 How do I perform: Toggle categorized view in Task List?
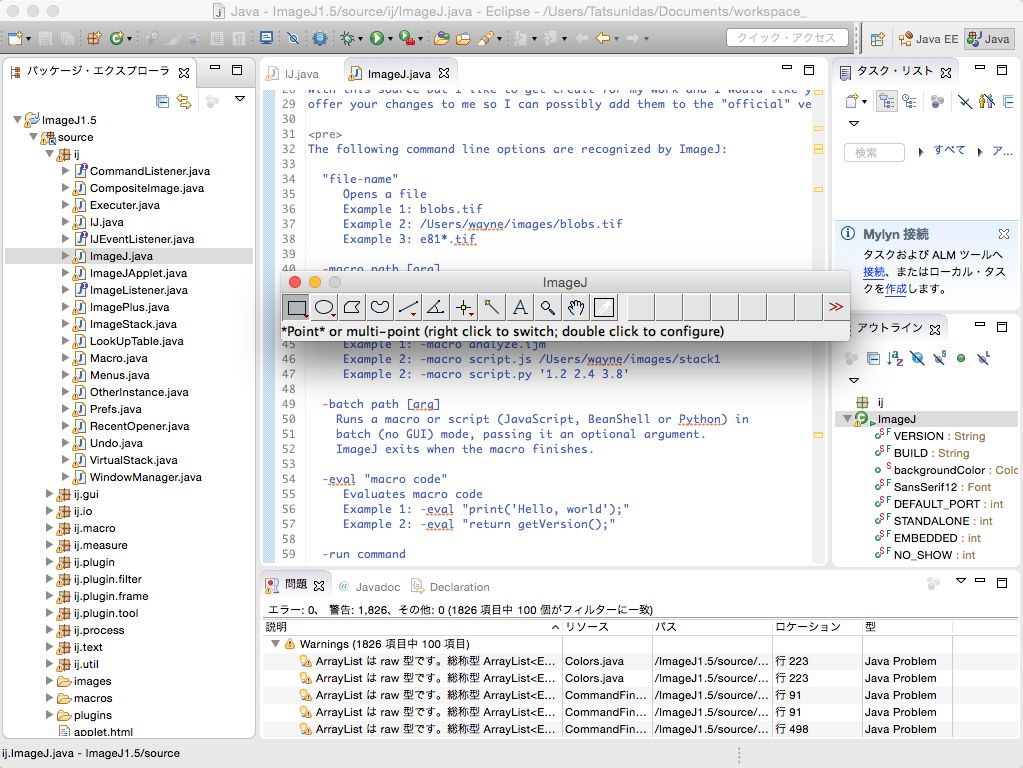tap(886, 101)
